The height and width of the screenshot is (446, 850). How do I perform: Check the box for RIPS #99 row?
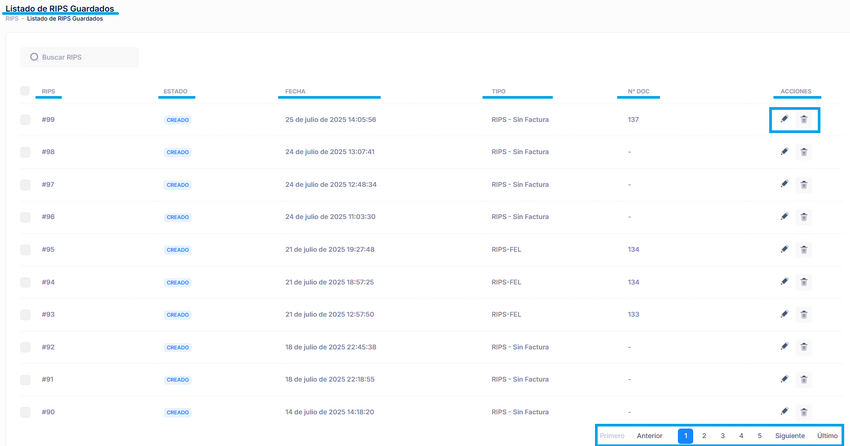click(x=25, y=120)
